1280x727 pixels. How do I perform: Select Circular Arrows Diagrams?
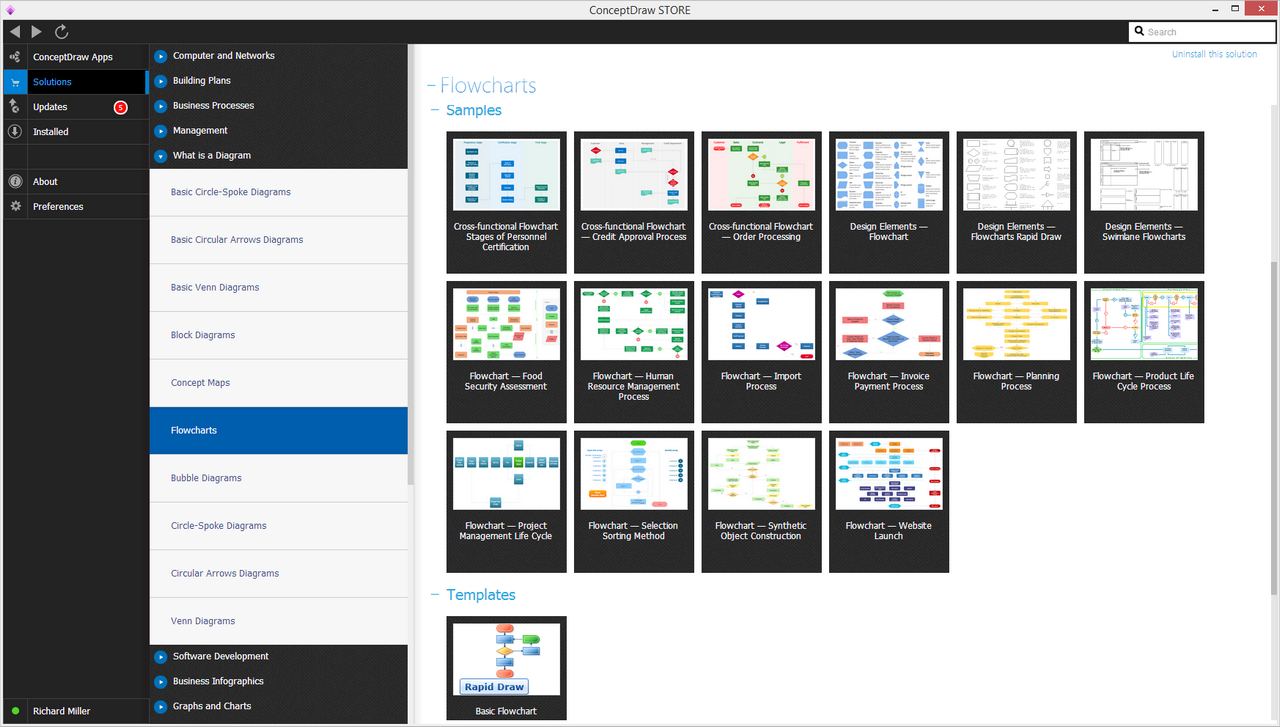click(x=279, y=574)
